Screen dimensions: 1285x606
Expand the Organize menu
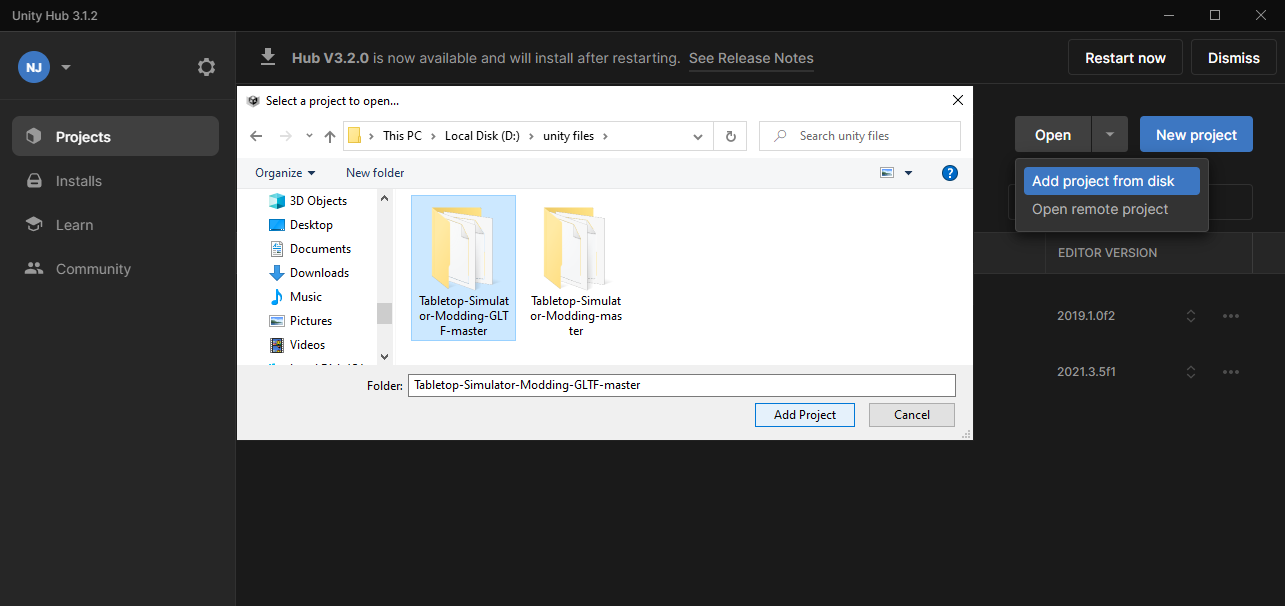click(x=284, y=172)
